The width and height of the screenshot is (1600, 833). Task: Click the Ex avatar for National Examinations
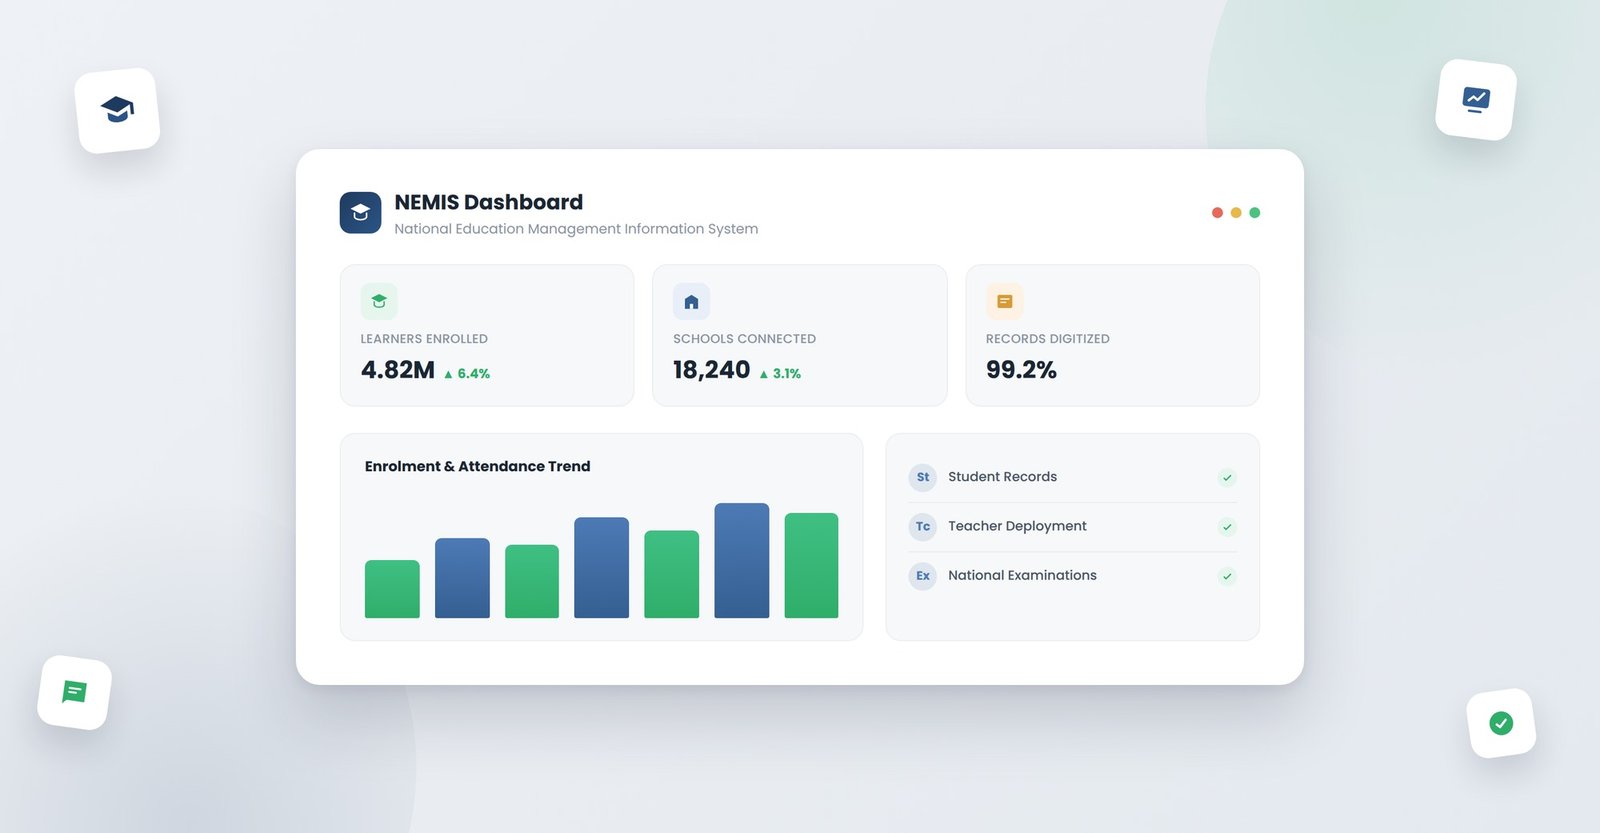[923, 576]
